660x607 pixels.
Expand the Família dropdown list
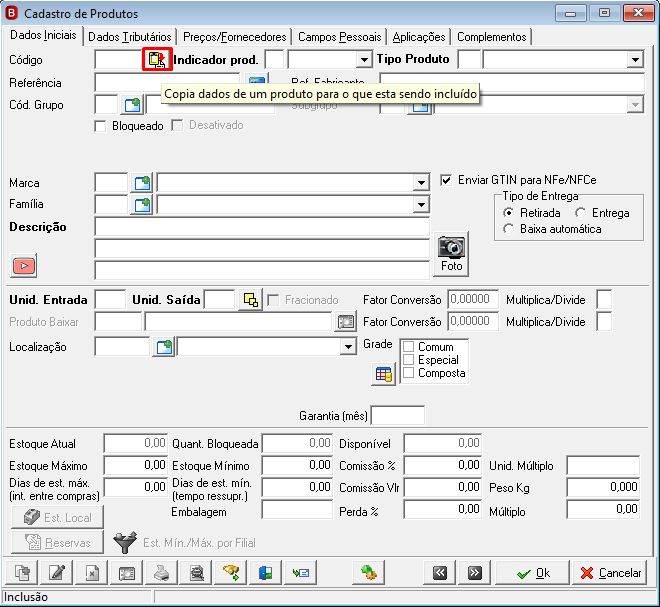click(x=421, y=205)
